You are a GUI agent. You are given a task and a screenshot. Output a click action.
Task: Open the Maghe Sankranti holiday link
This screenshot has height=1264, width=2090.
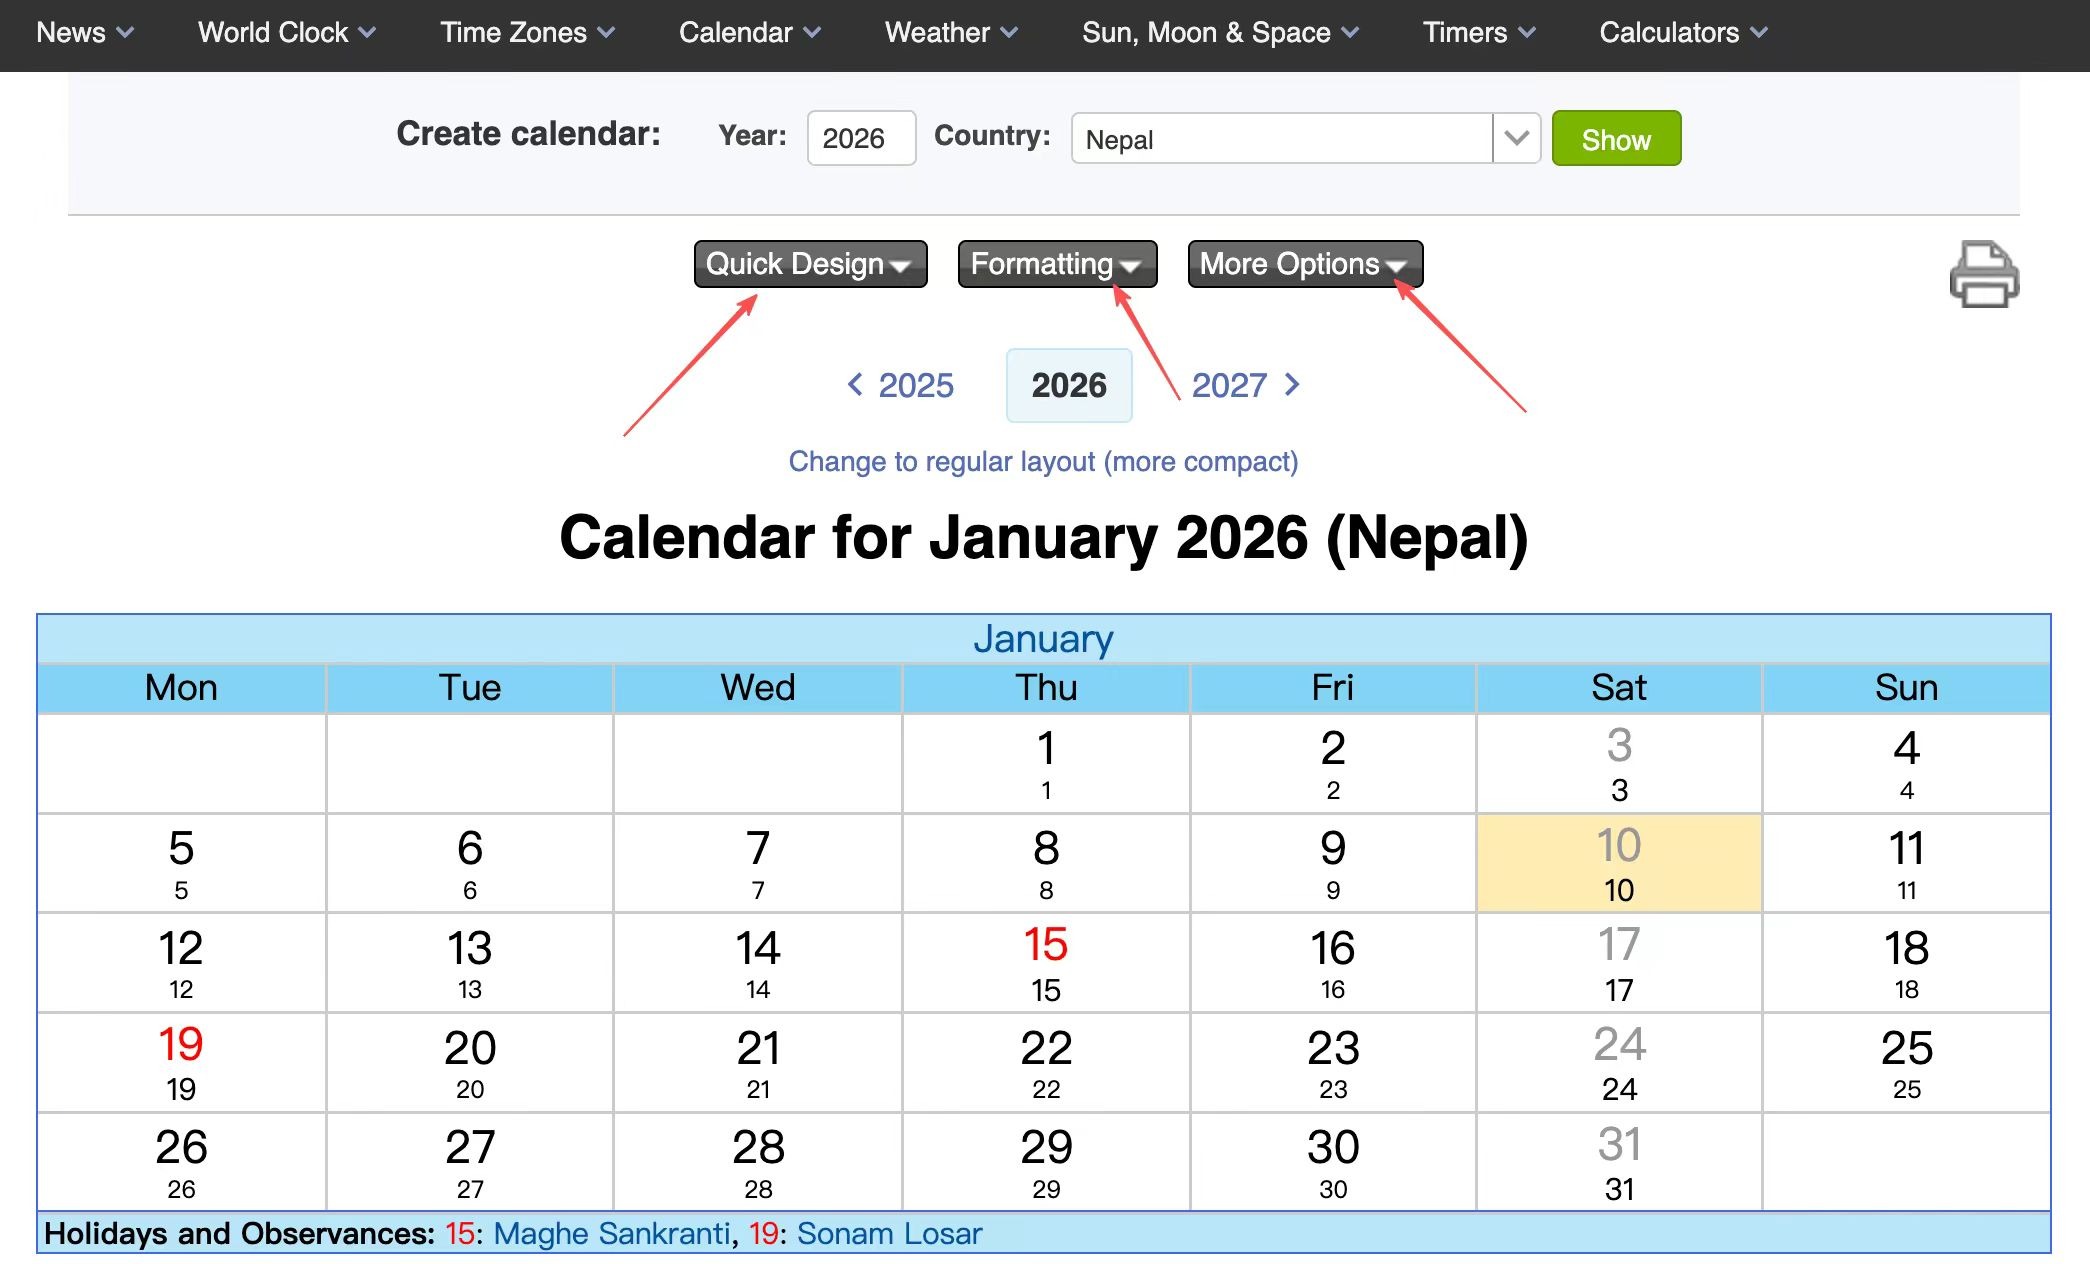coord(612,1233)
